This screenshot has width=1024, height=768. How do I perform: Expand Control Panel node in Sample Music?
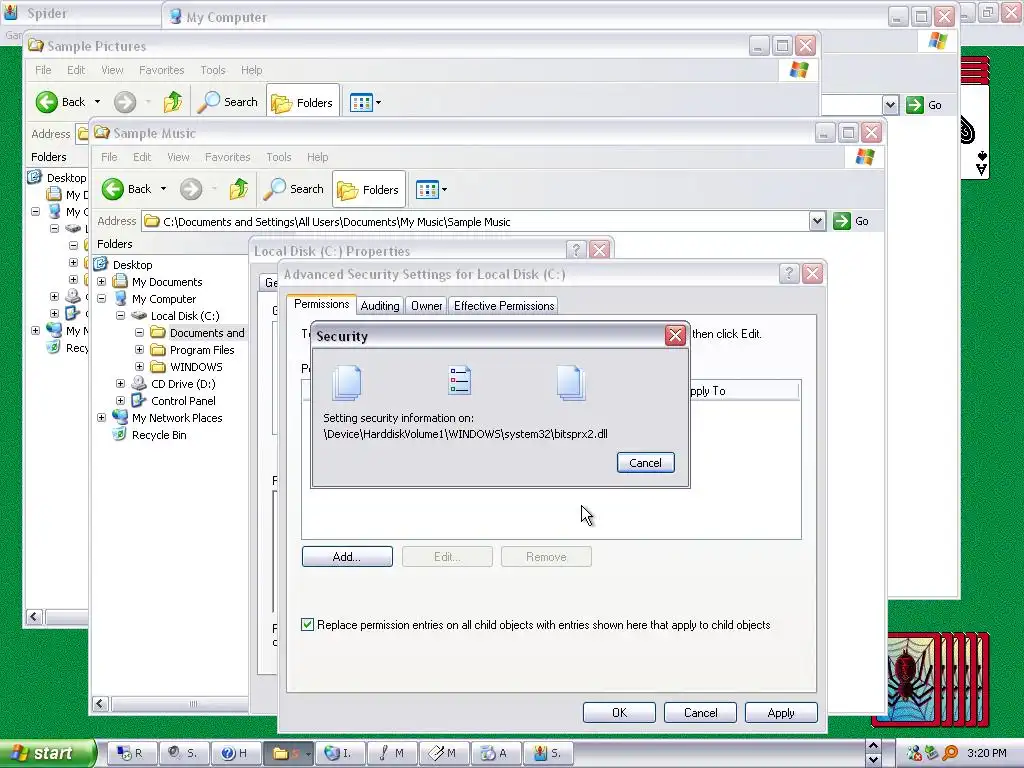[x=121, y=401]
